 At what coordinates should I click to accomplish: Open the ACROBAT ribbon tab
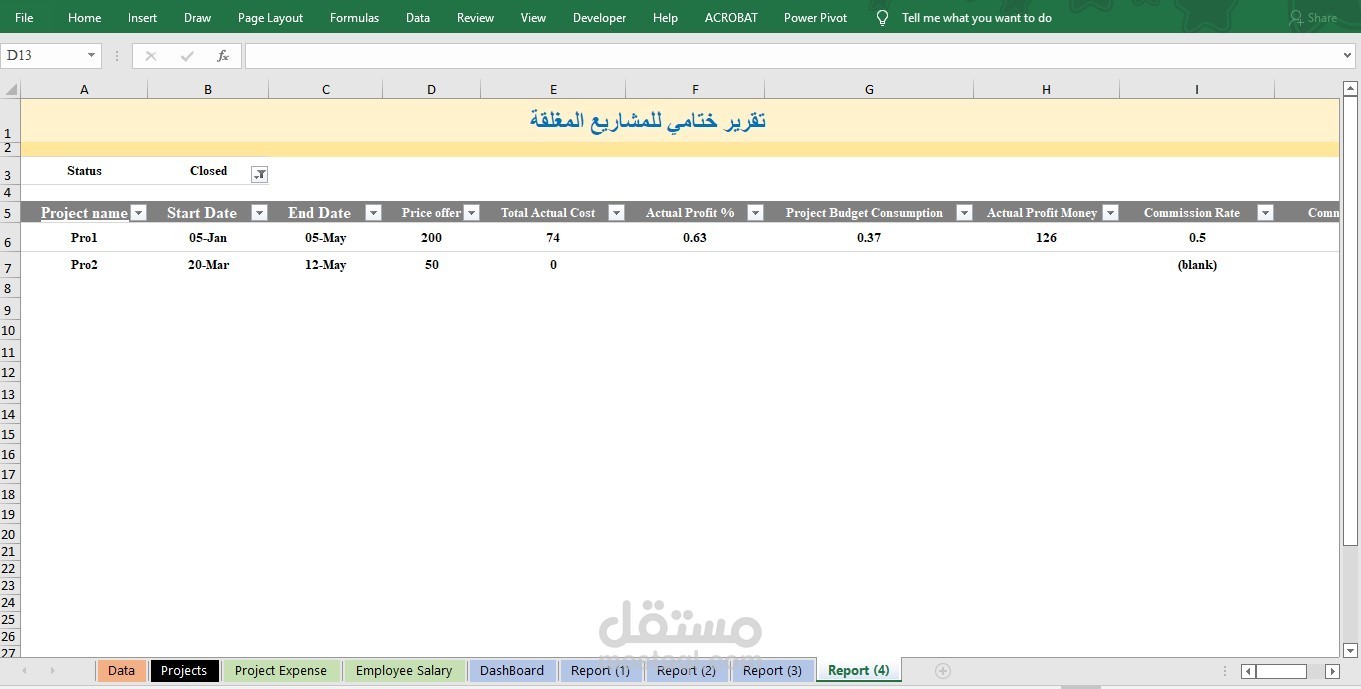731,18
